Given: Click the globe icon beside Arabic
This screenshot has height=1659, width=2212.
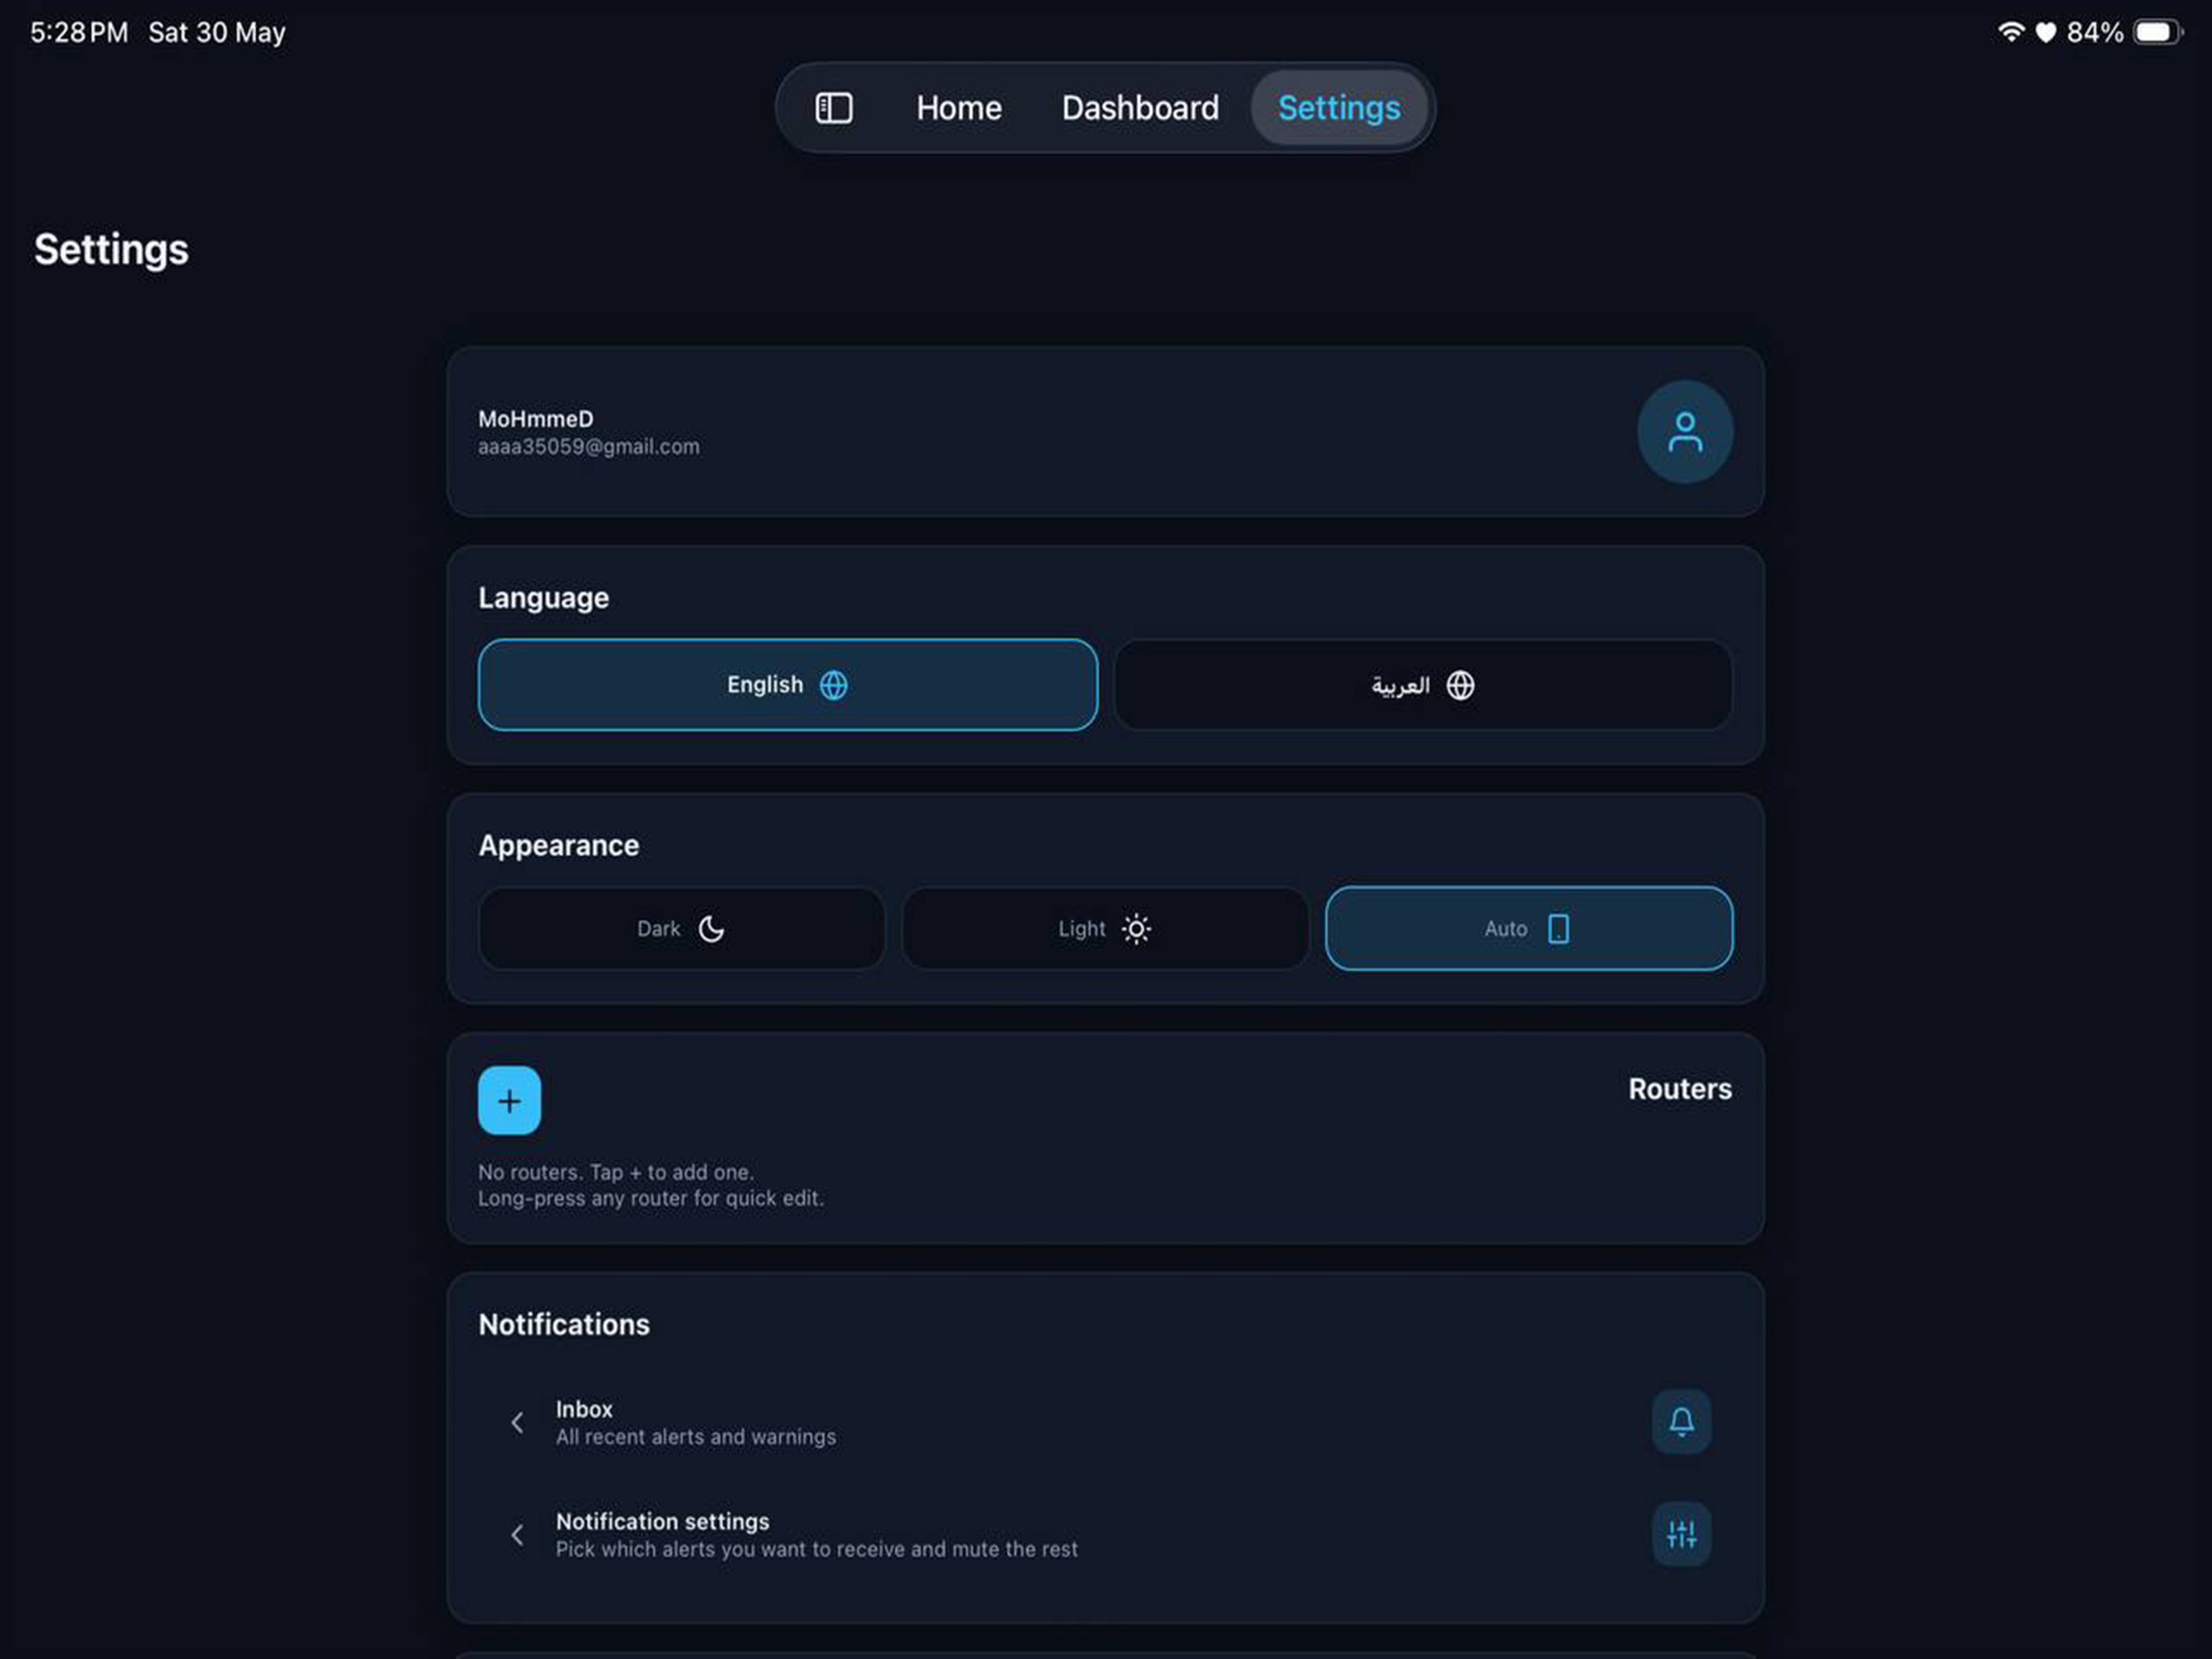Looking at the screenshot, I should click(1460, 685).
